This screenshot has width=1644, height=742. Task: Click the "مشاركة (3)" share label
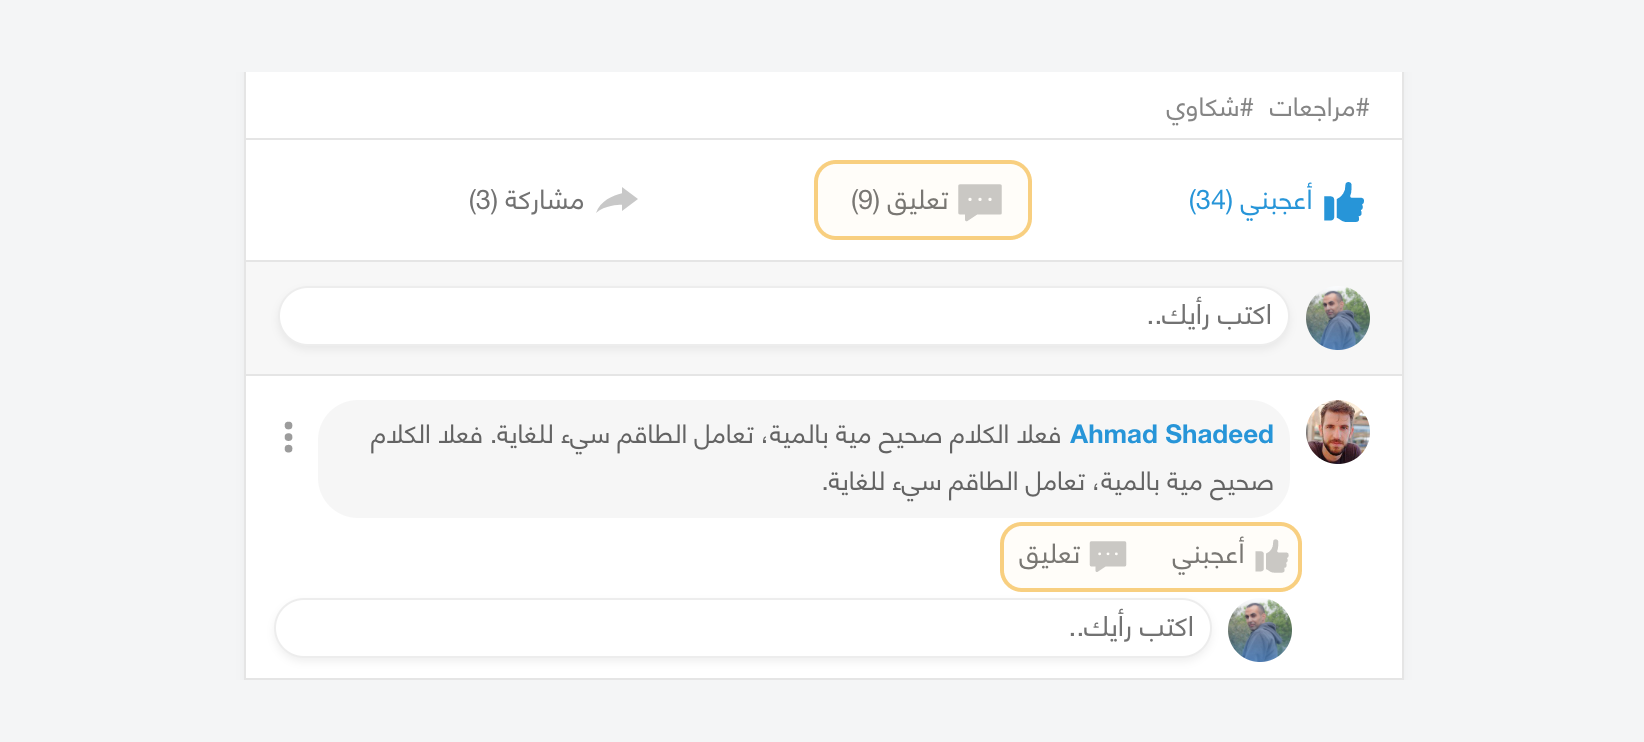pyautogui.click(x=526, y=201)
